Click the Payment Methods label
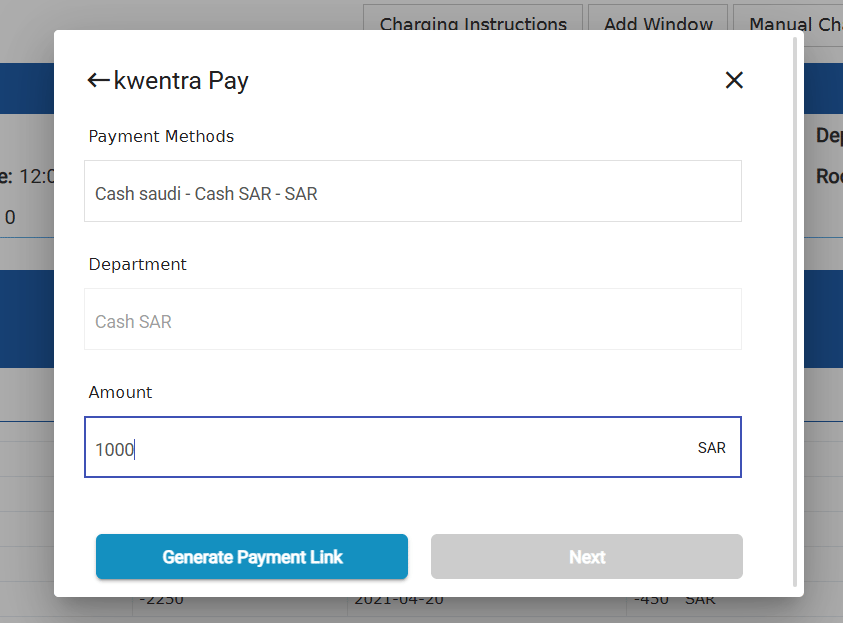843x623 pixels. pyautogui.click(x=161, y=137)
